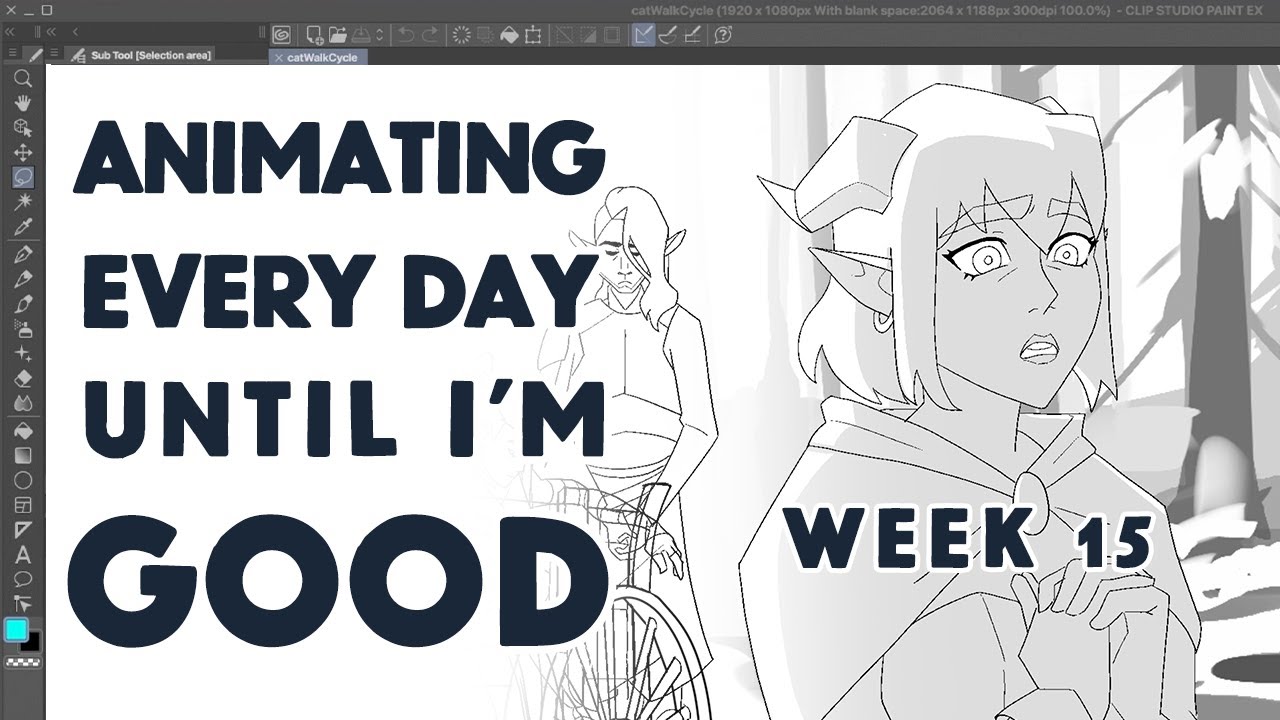Select the Hand move-canvas tool

pos(22,104)
